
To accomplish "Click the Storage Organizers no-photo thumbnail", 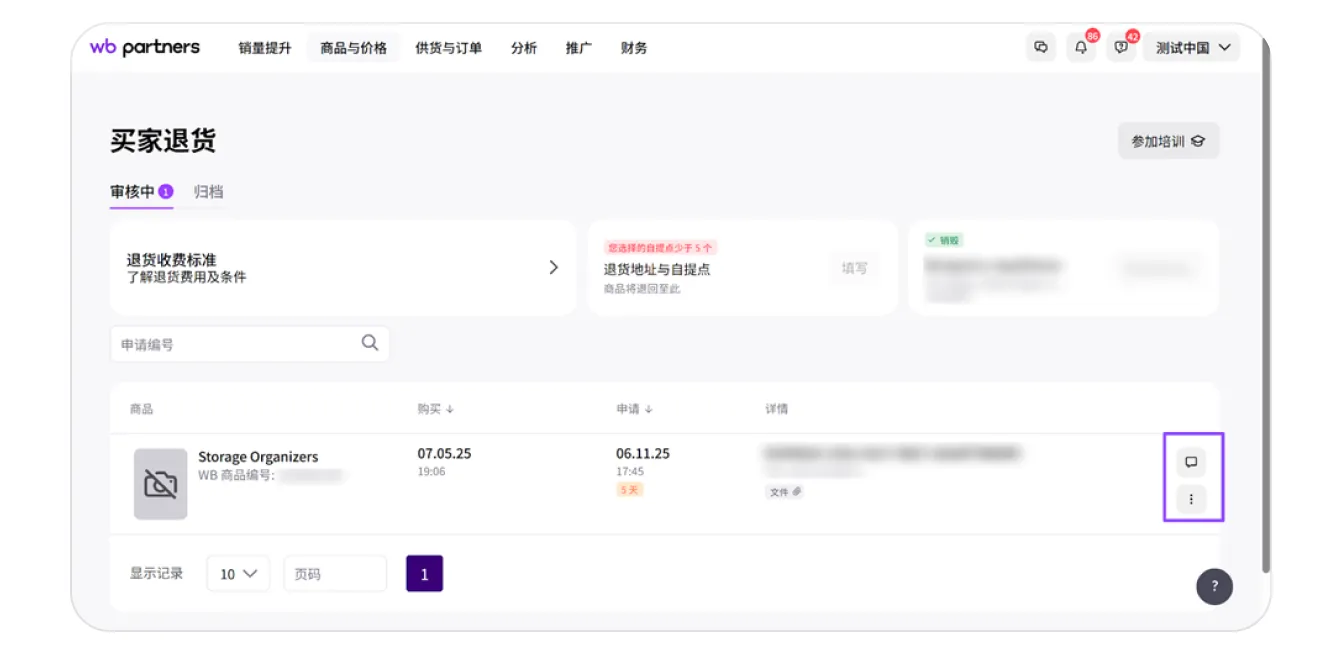I will [160, 484].
